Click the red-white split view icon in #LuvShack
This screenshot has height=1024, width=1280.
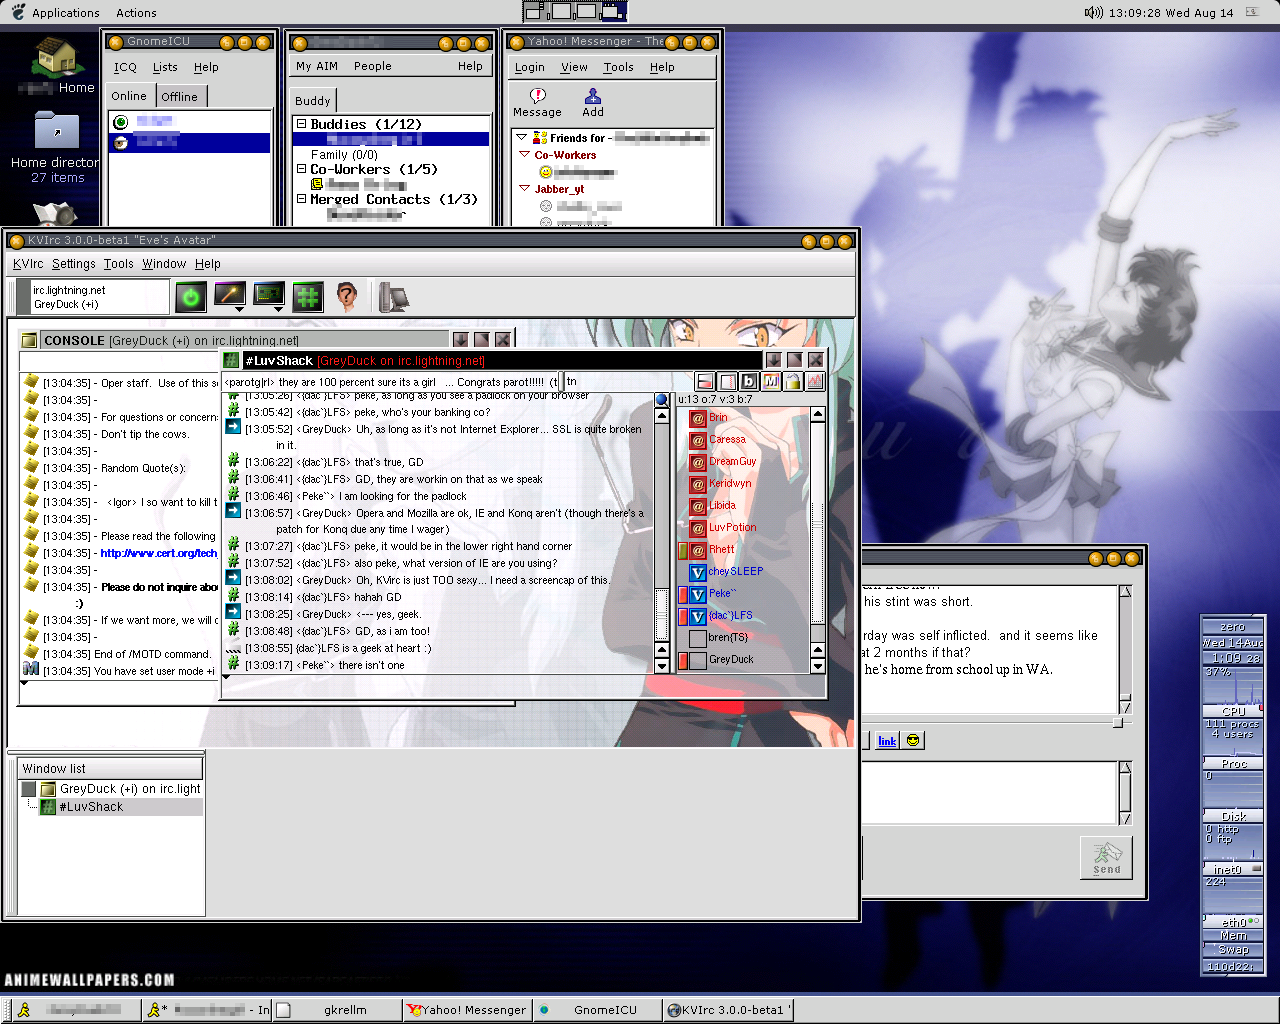point(705,381)
